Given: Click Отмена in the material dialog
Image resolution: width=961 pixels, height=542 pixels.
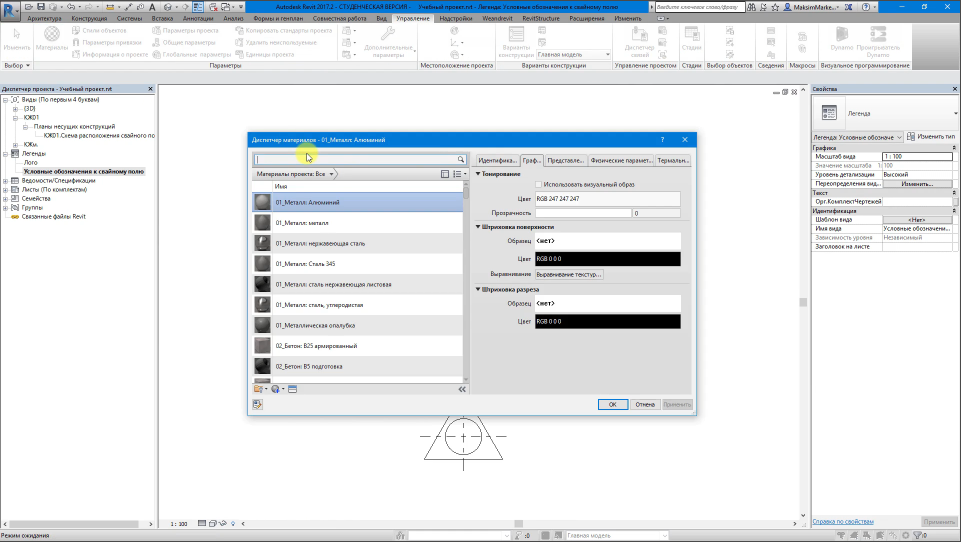Looking at the screenshot, I should [645, 405].
